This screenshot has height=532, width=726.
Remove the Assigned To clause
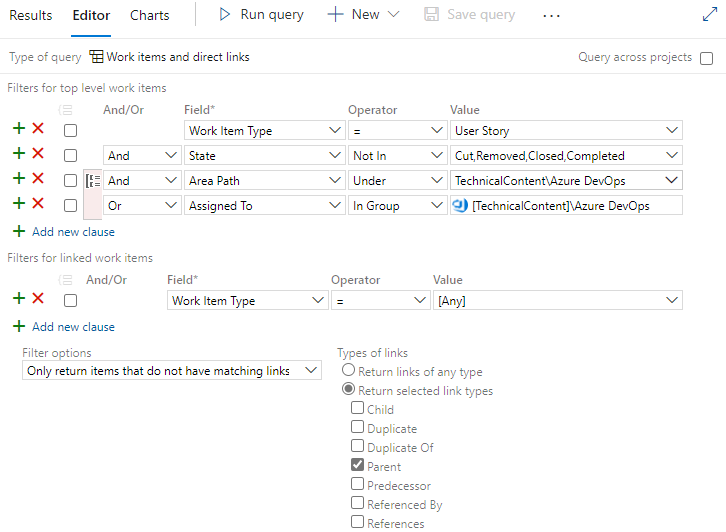pos(38,203)
